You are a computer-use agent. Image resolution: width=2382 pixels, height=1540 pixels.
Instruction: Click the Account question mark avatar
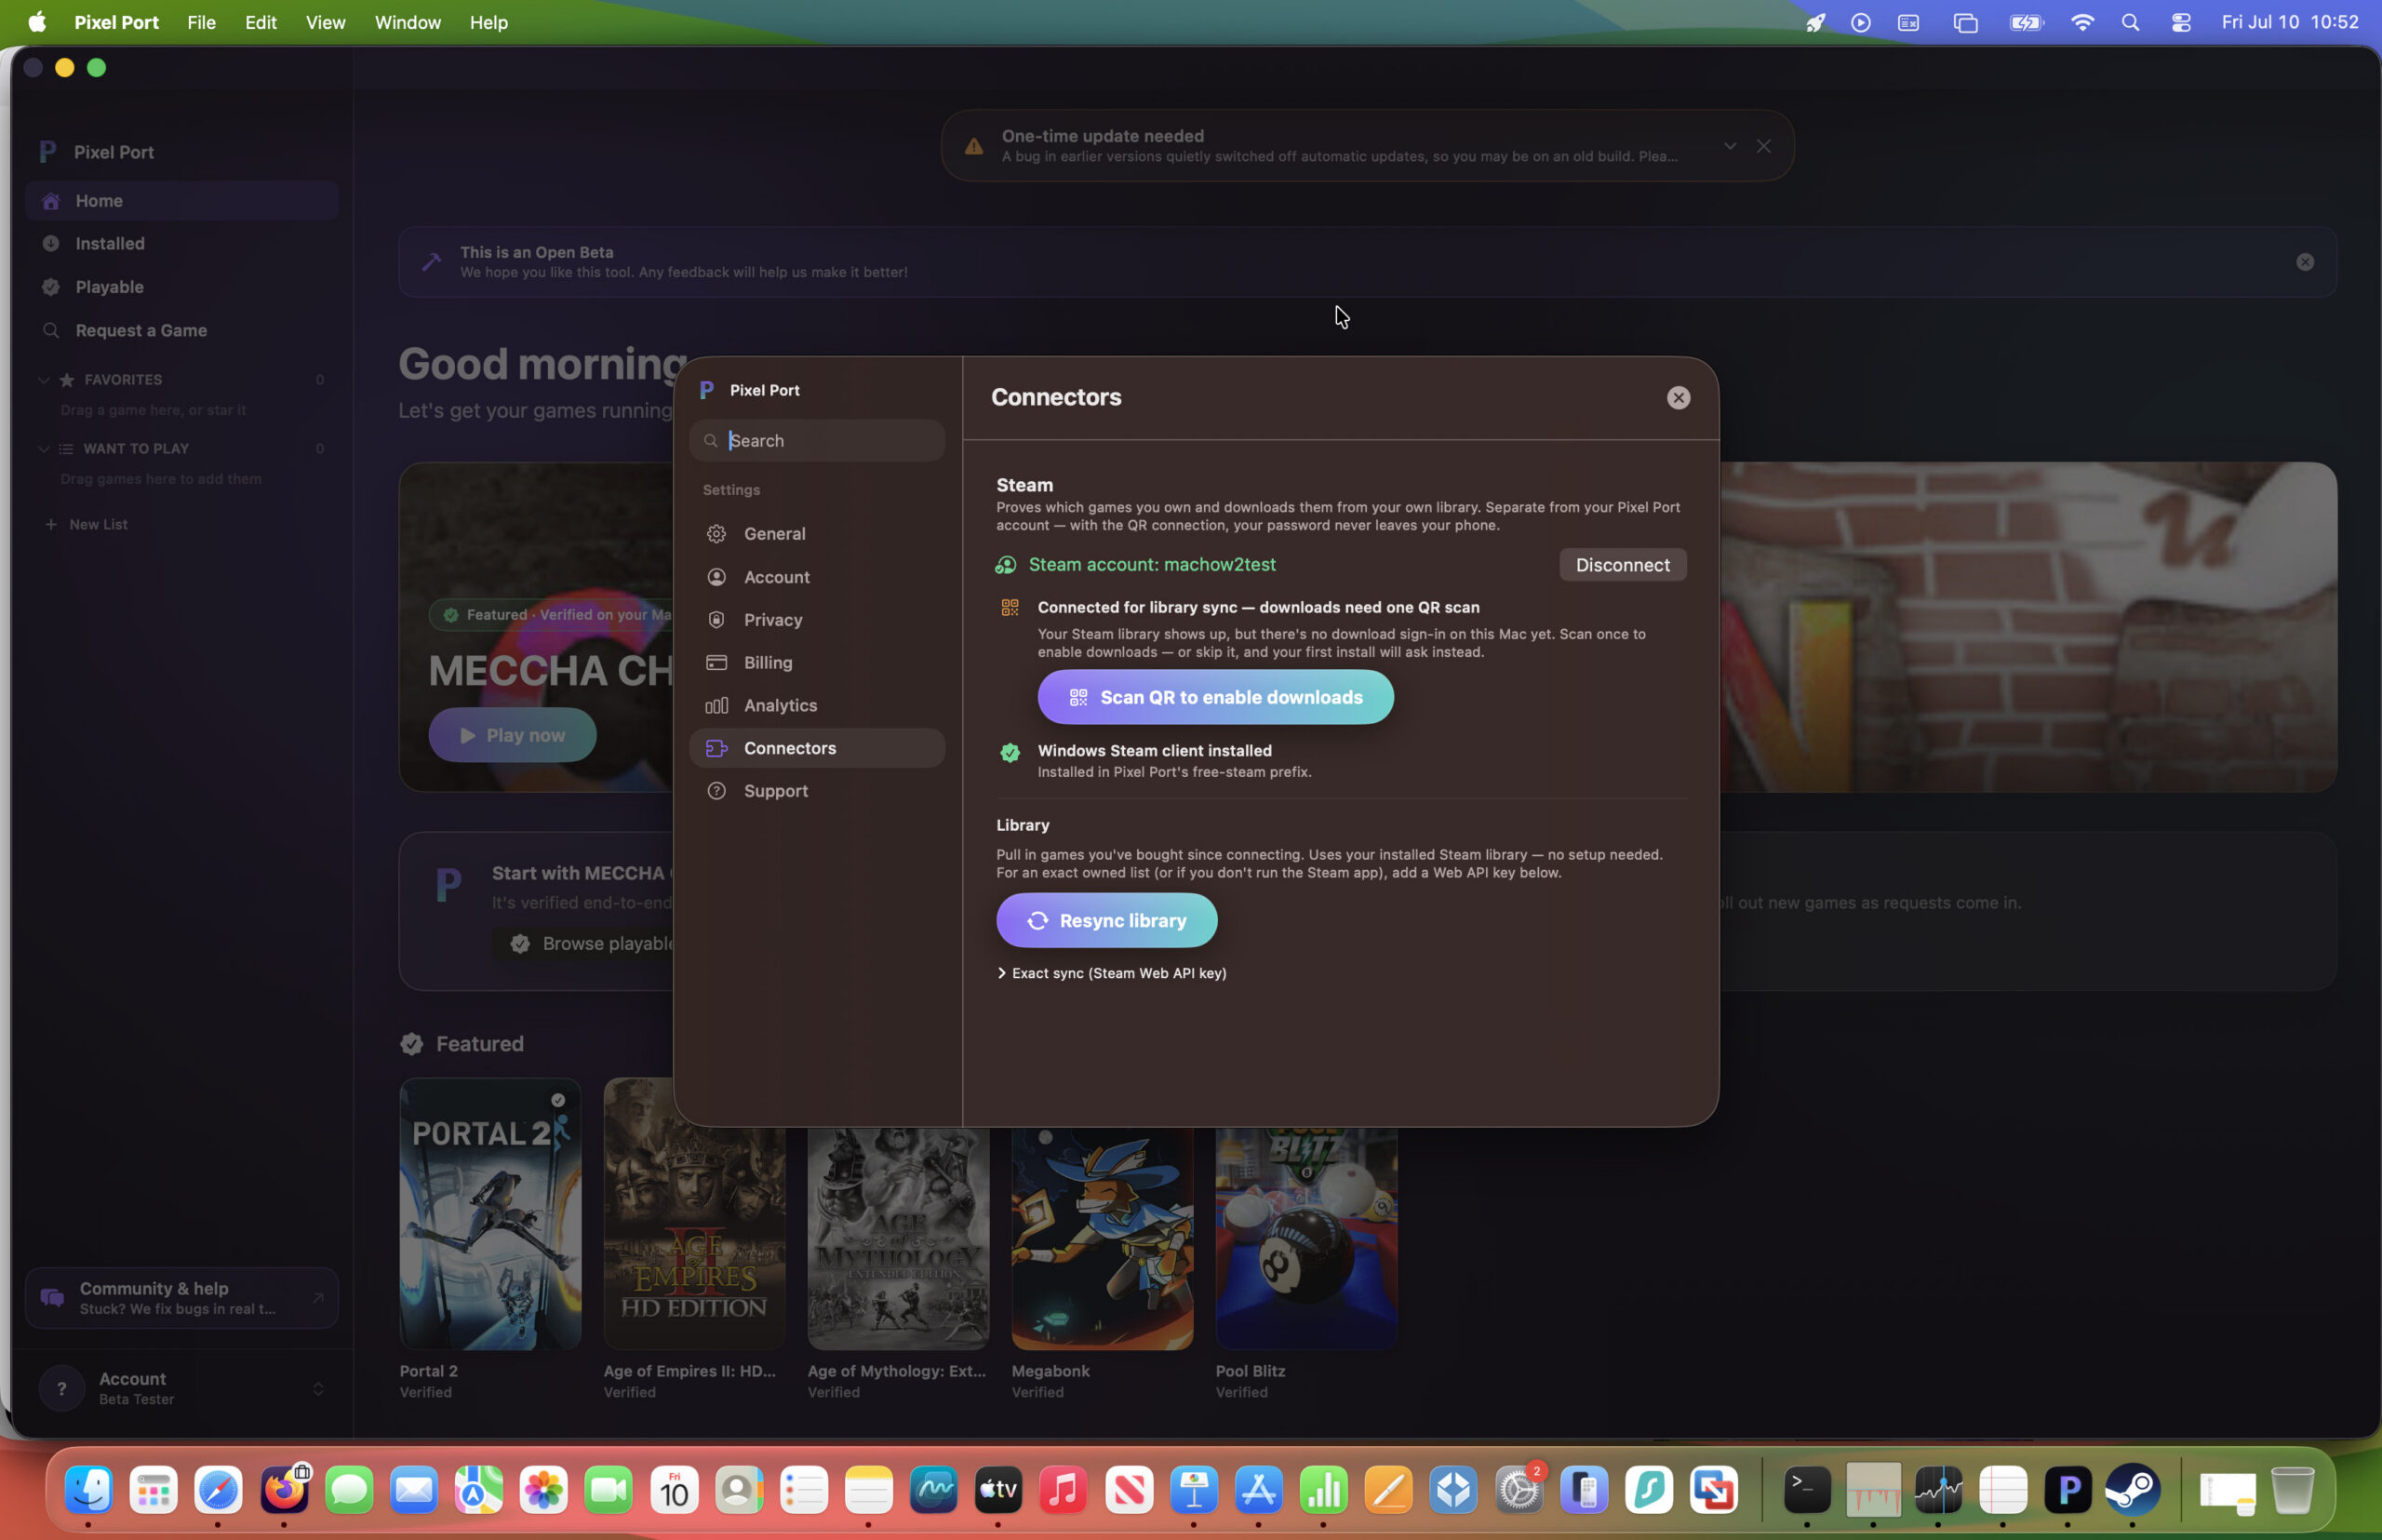pos(61,1388)
